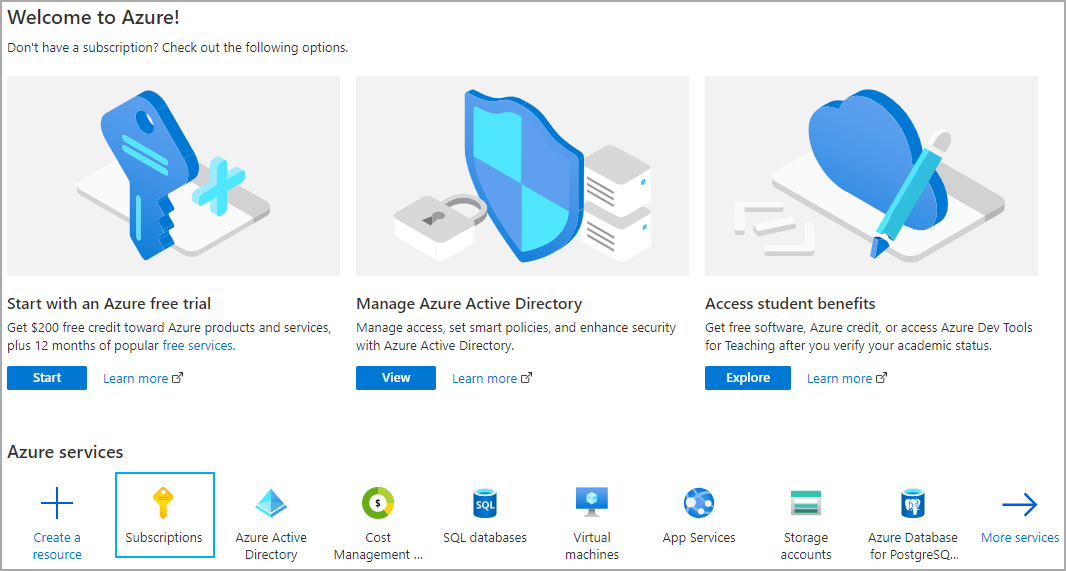
Task: Open Learn more link beside View button
Action: 492,379
